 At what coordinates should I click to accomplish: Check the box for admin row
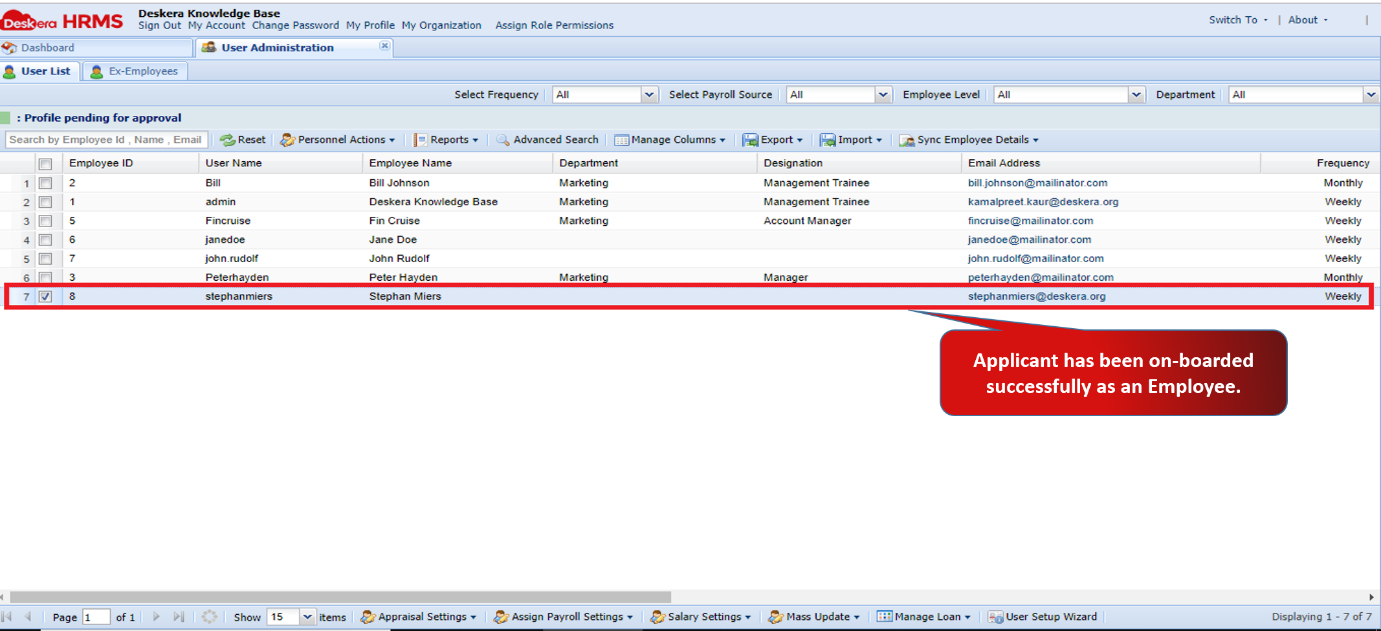(45, 202)
